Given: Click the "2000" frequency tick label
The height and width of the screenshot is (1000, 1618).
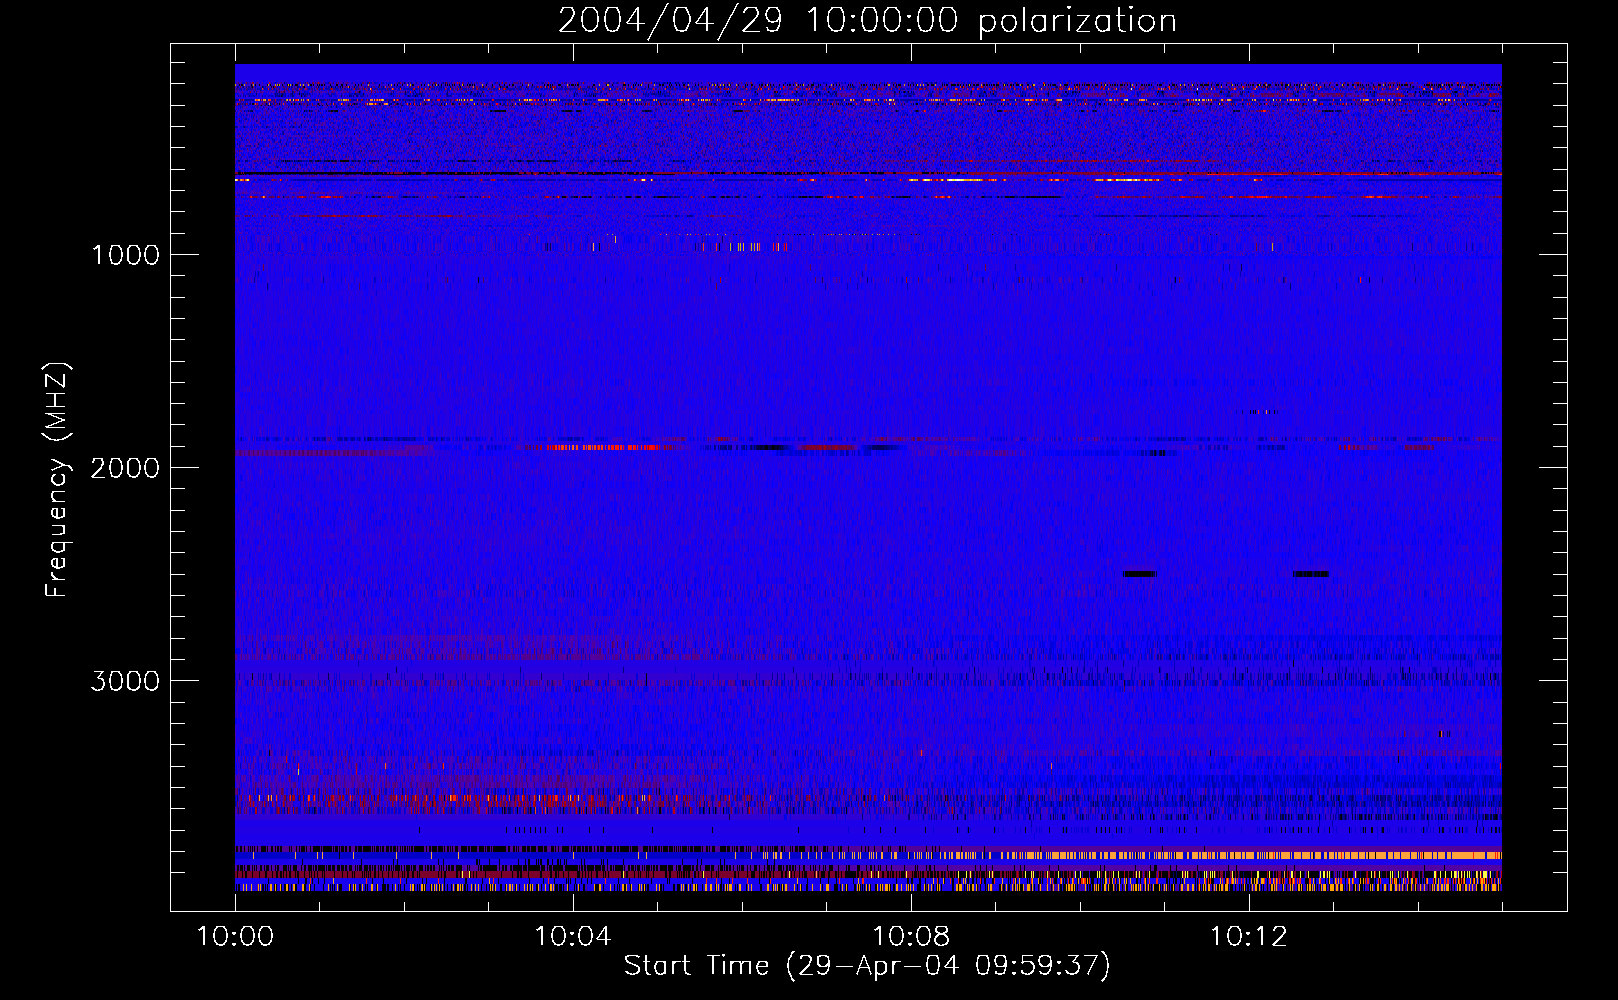Looking at the screenshot, I should click(125, 468).
